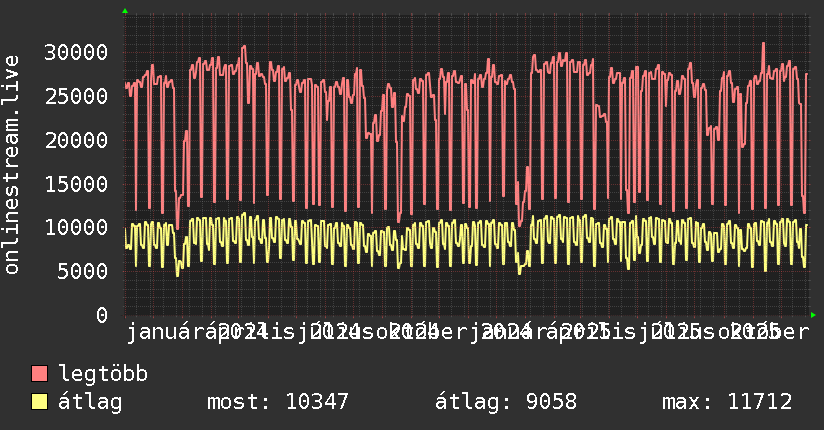This screenshot has width=824, height=430.
Task: Click the 10000 y-axis label
Action: coord(76,228)
